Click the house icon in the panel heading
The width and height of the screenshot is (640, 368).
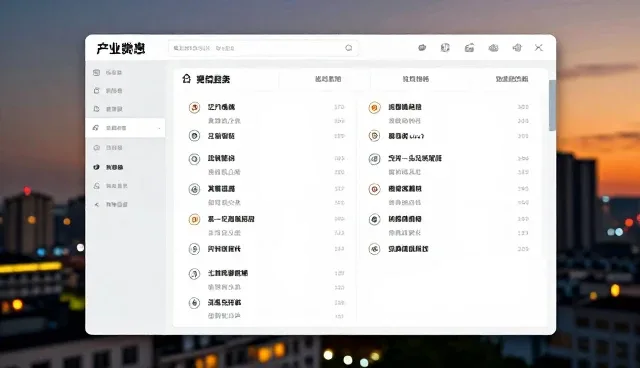[x=187, y=79]
